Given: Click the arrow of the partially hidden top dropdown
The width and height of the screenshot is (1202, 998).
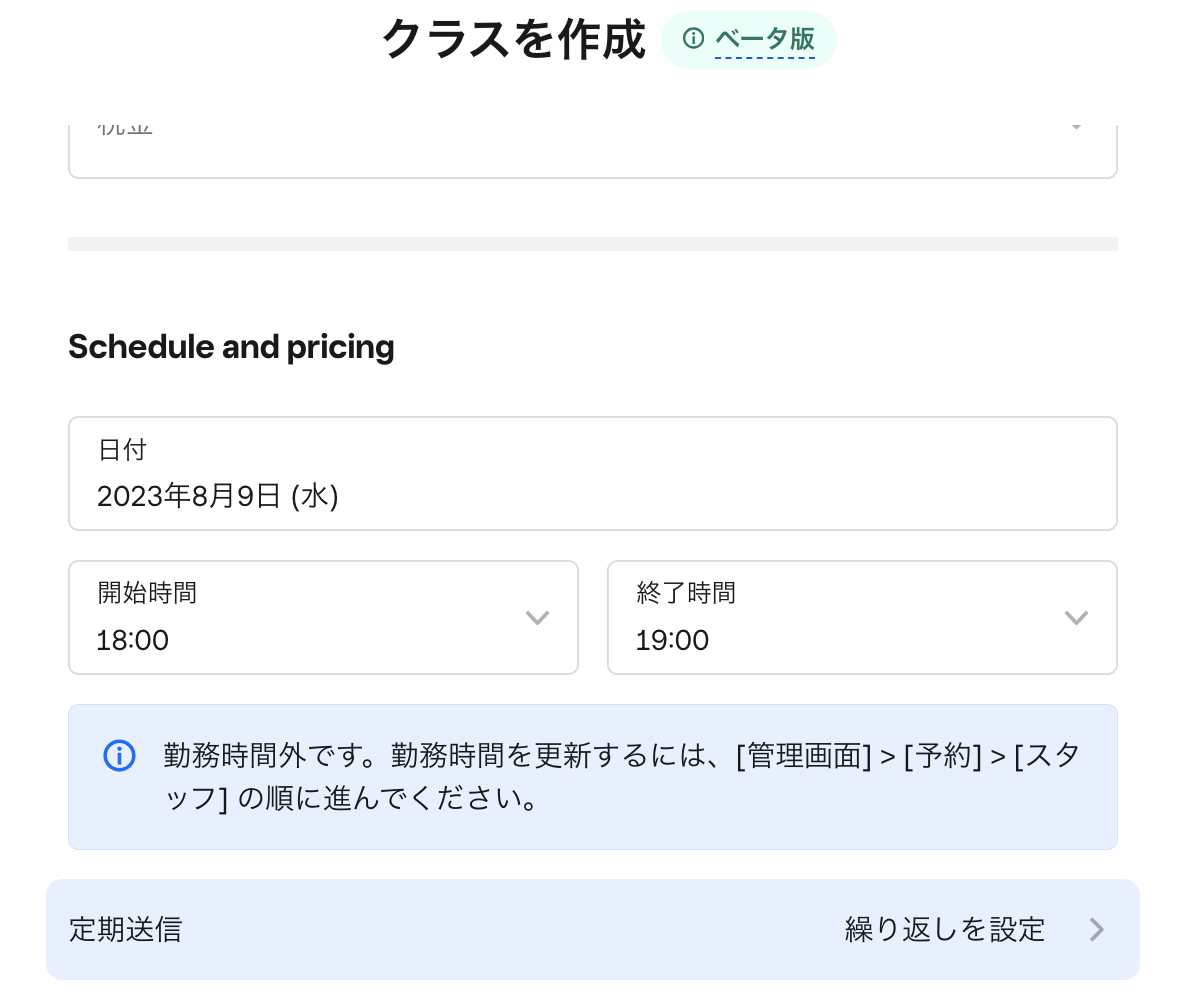Looking at the screenshot, I should pyautogui.click(x=1077, y=128).
